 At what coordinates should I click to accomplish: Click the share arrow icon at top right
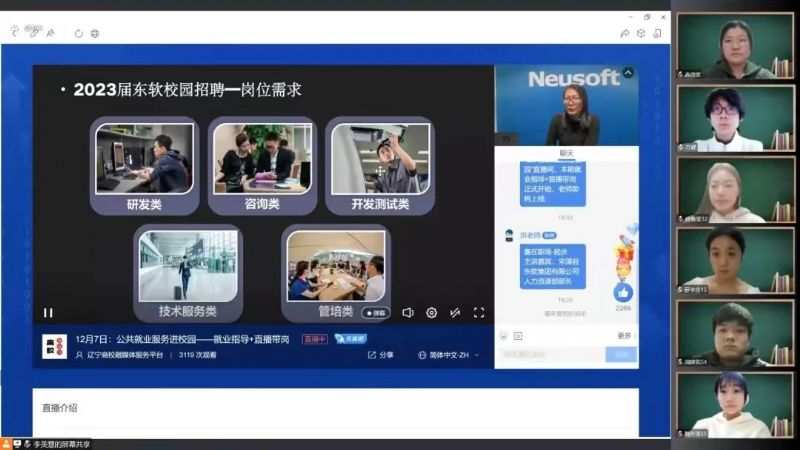[624, 33]
